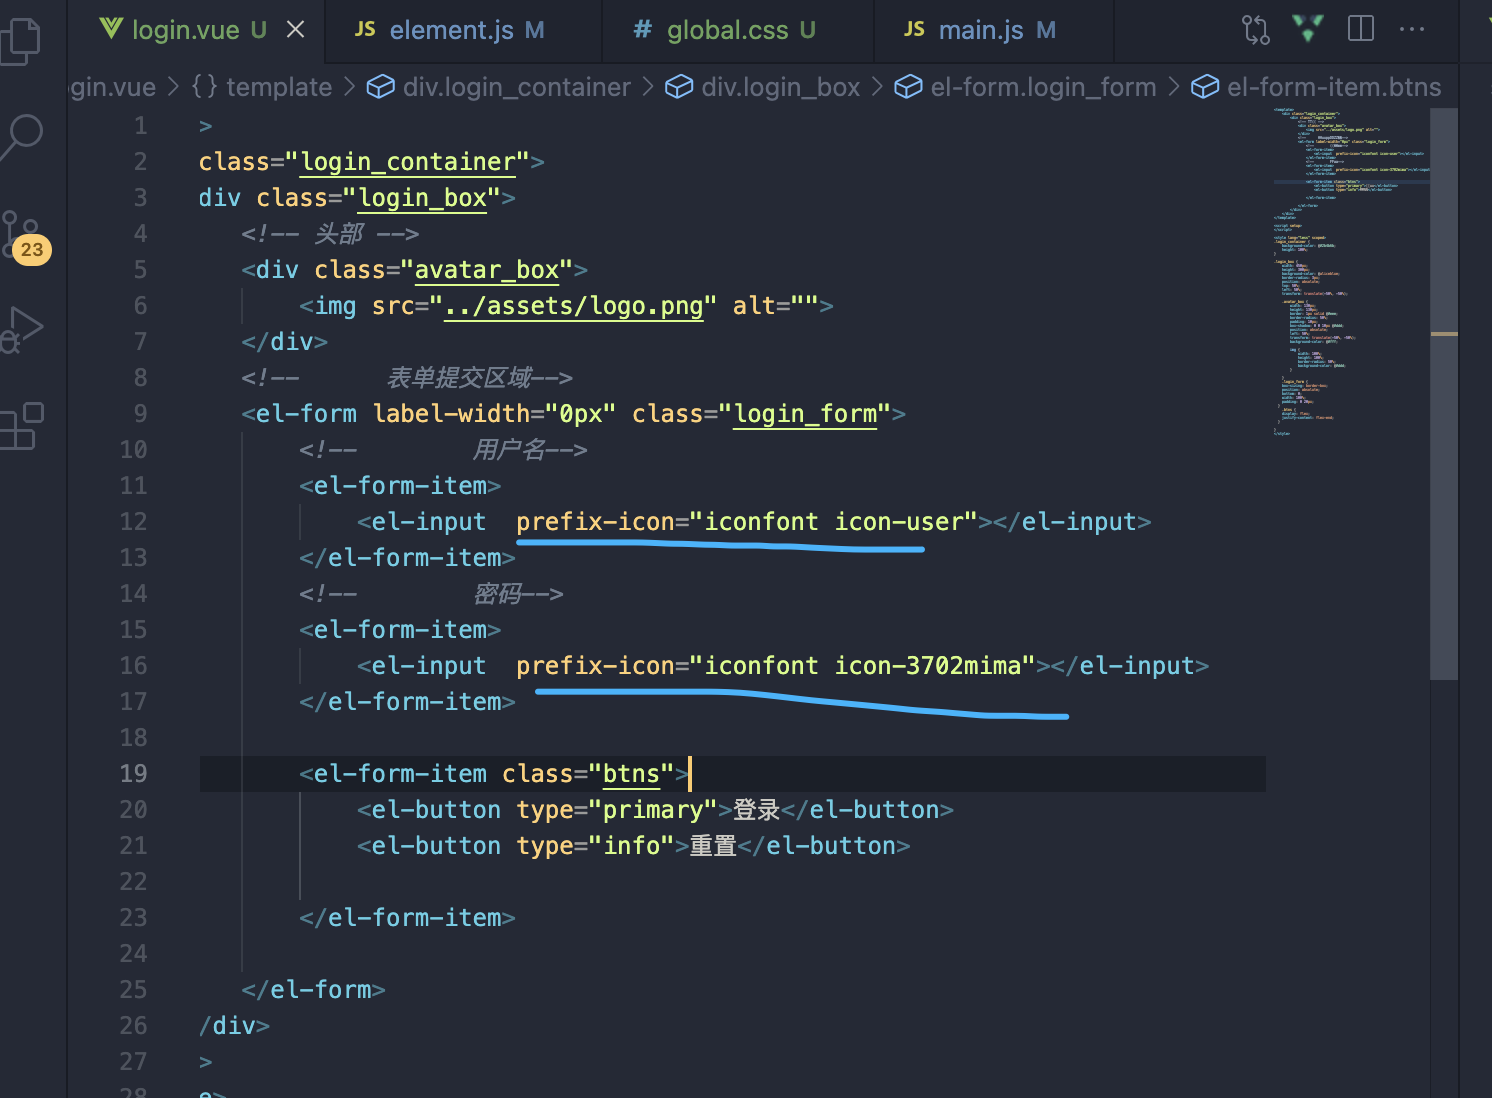Screen dimensions: 1492x1098
Task: Open the More Actions ellipsis menu
Action: (1412, 29)
